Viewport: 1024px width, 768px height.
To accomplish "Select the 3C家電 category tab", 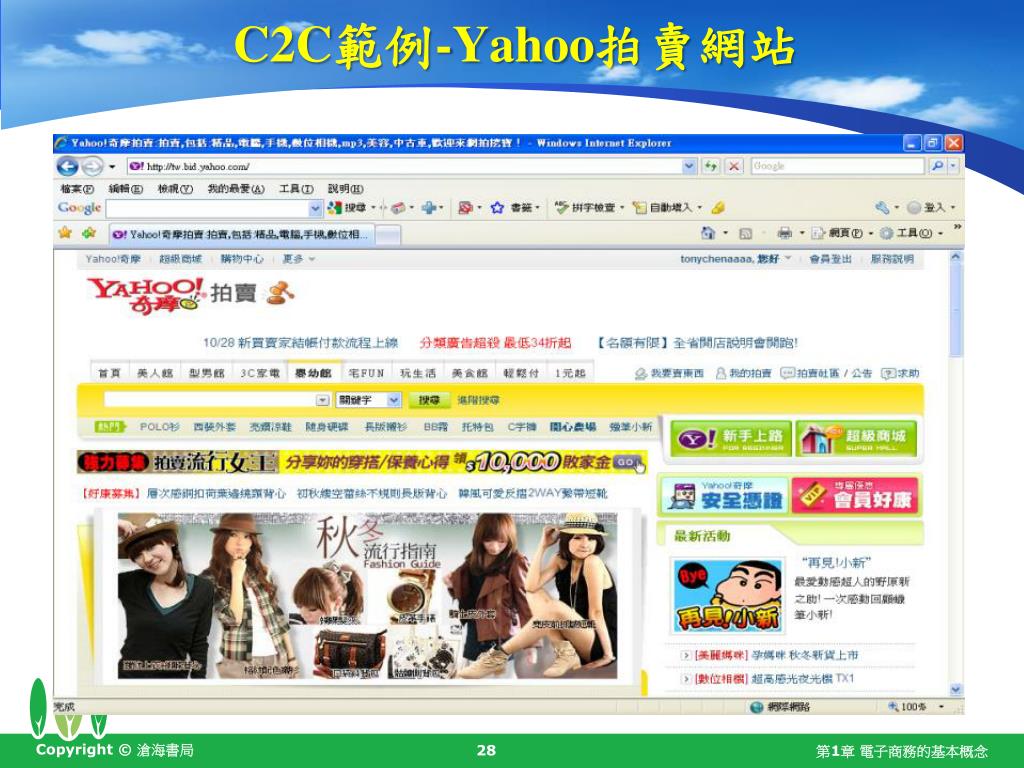I will click(x=260, y=373).
